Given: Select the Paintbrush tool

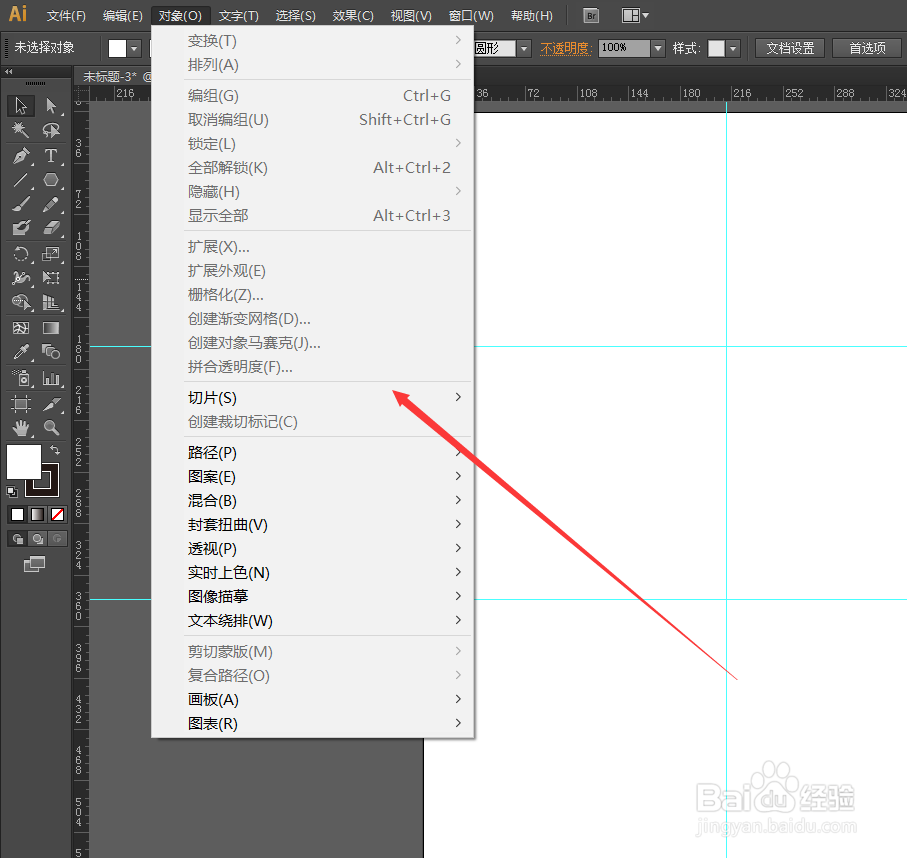Looking at the screenshot, I should tap(21, 204).
